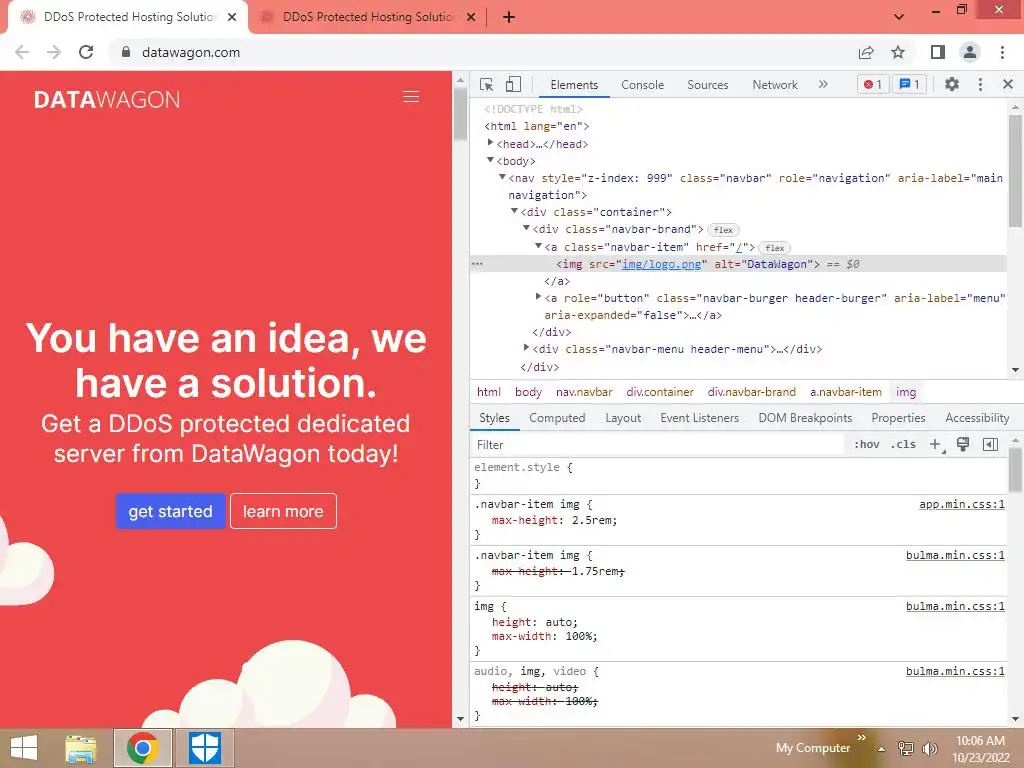The image size is (1024, 768).
Task: Close the DevTools panel
Action: [x=1008, y=84]
